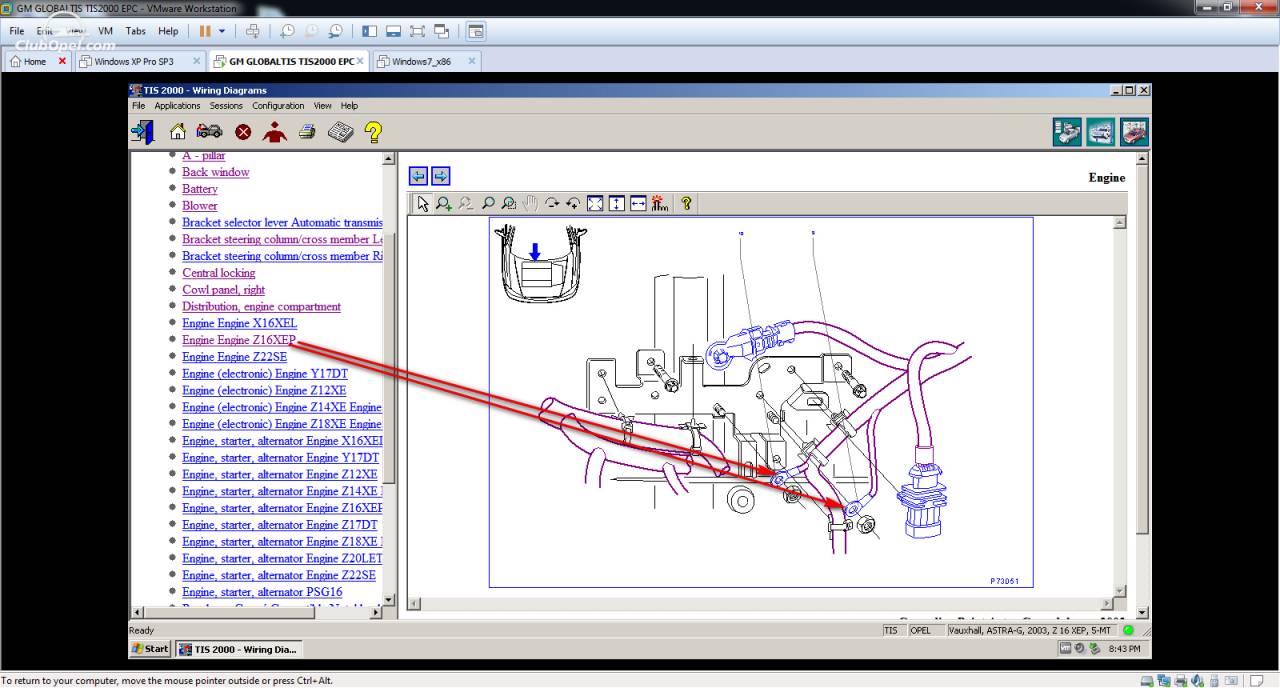1280x688 pixels.
Task: Select the zoom in magnifier tool
Action: click(x=444, y=203)
